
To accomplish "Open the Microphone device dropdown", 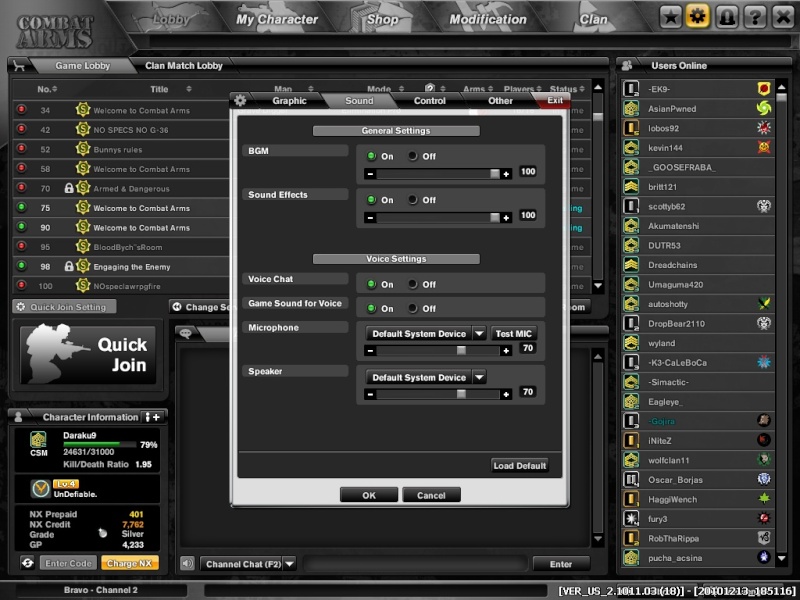I will point(479,334).
